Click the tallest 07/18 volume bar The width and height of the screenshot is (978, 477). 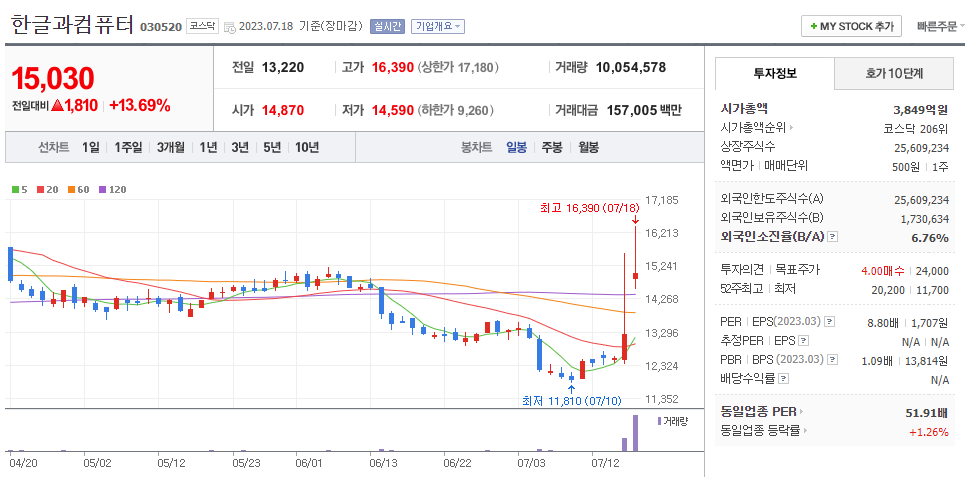[636, 433]
